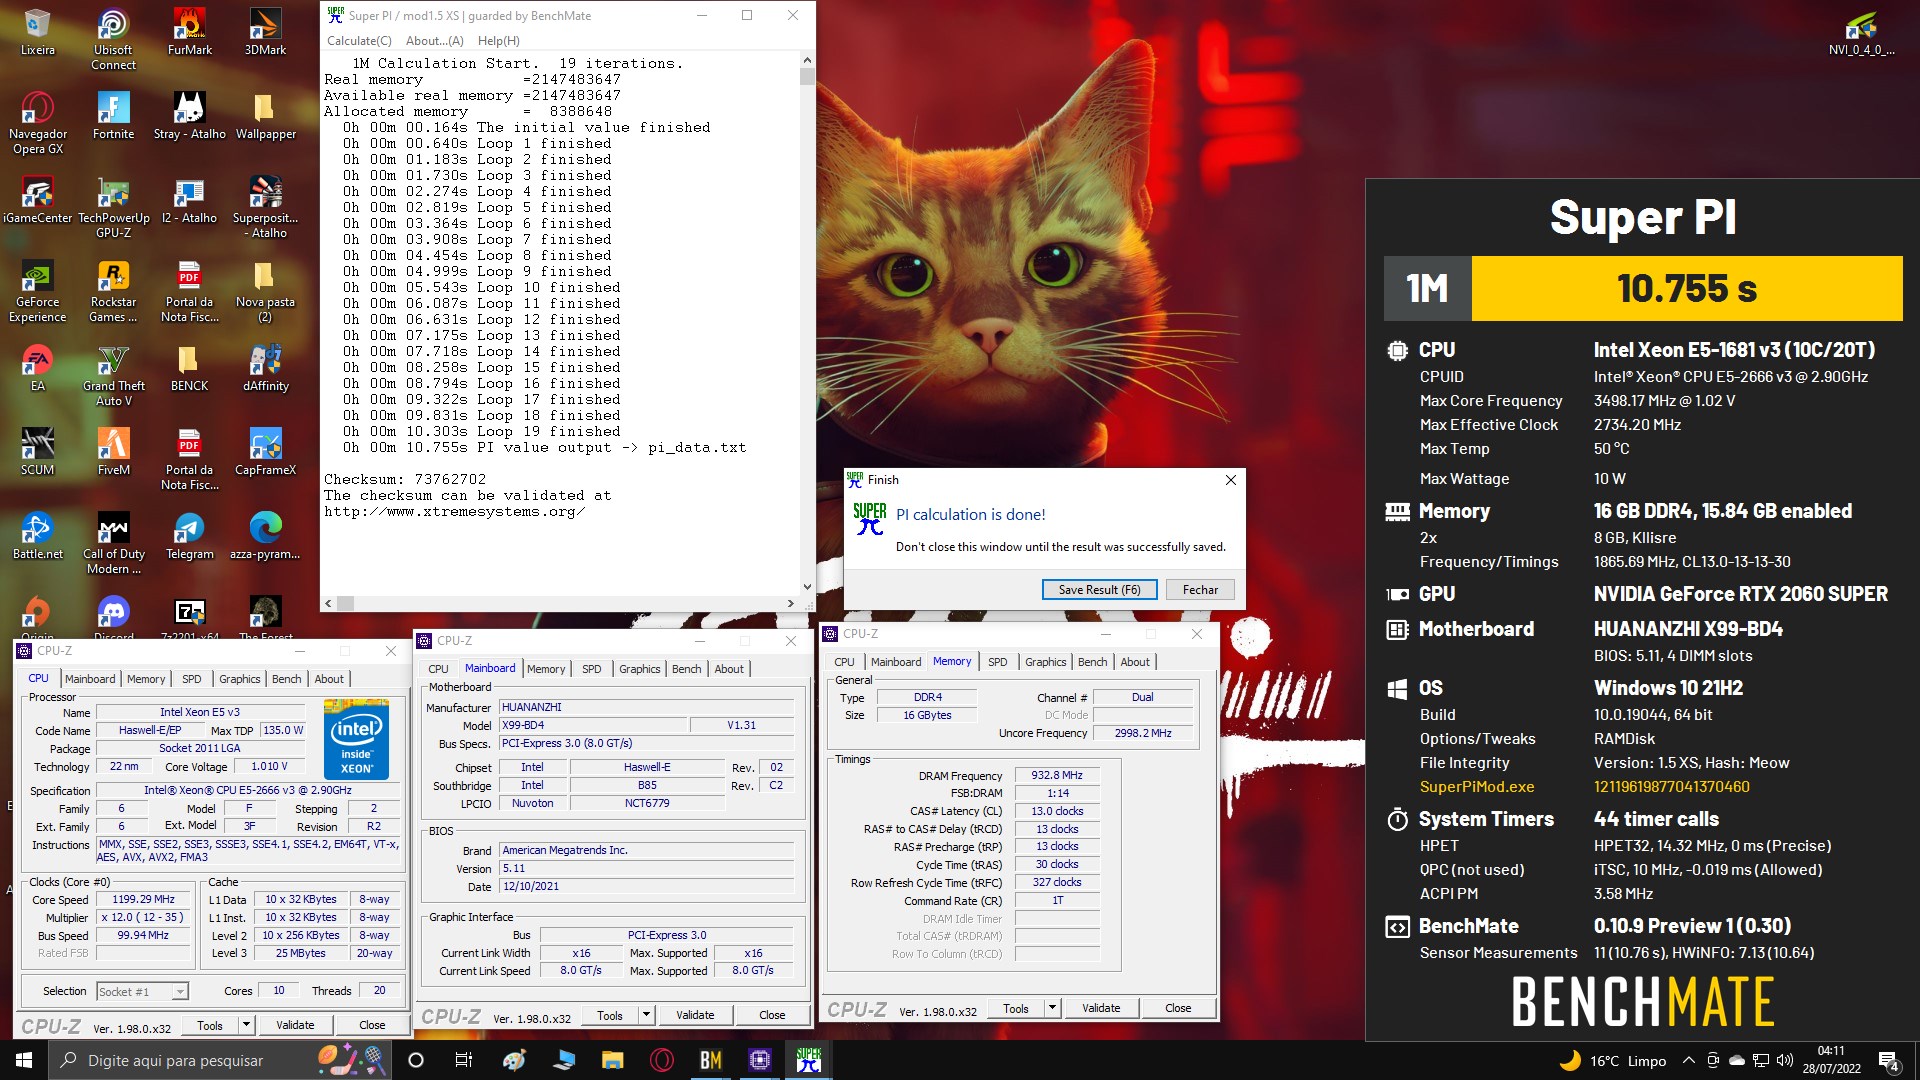The height and width of the screenshot is (1080, 1920).
Task: Switch to Memory tab in left CPU-Z window
Action: click(x=146, y=679)
